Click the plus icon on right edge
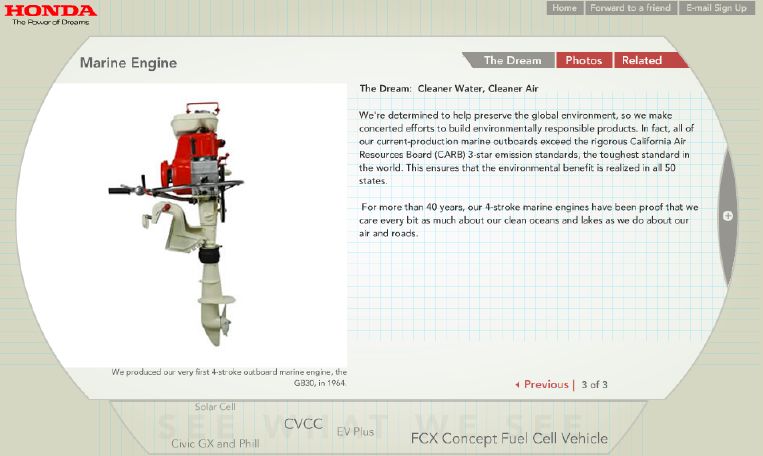The width and height of the screenshot is (763, 456). point(728,215)
